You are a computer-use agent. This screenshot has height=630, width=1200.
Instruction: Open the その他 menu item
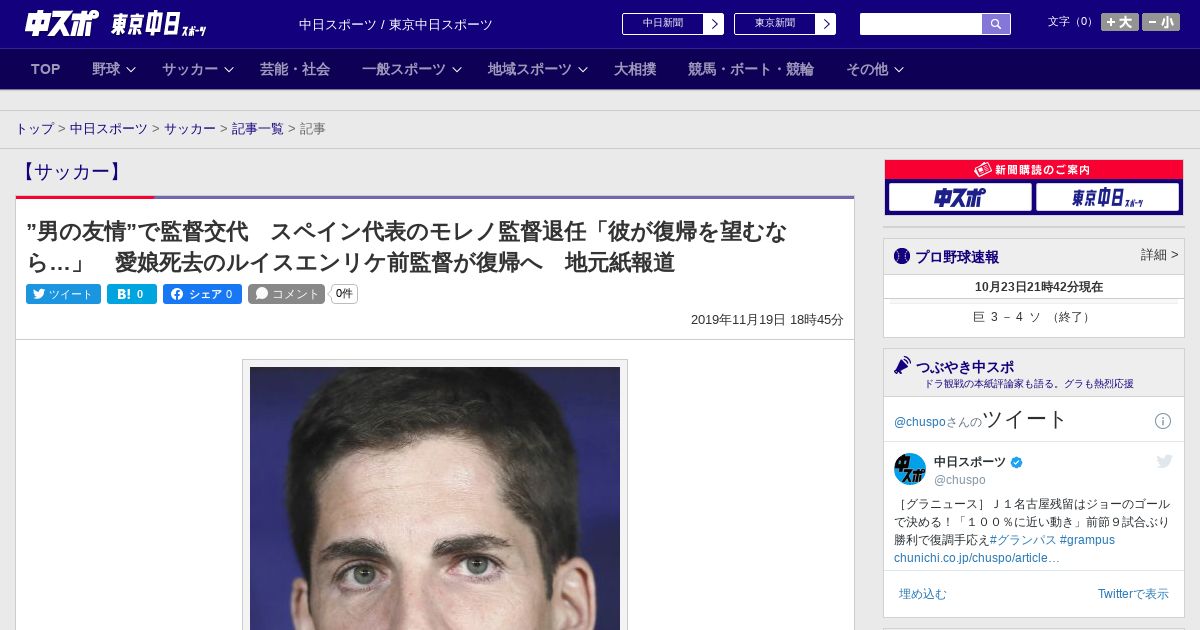tap(867, 69)
